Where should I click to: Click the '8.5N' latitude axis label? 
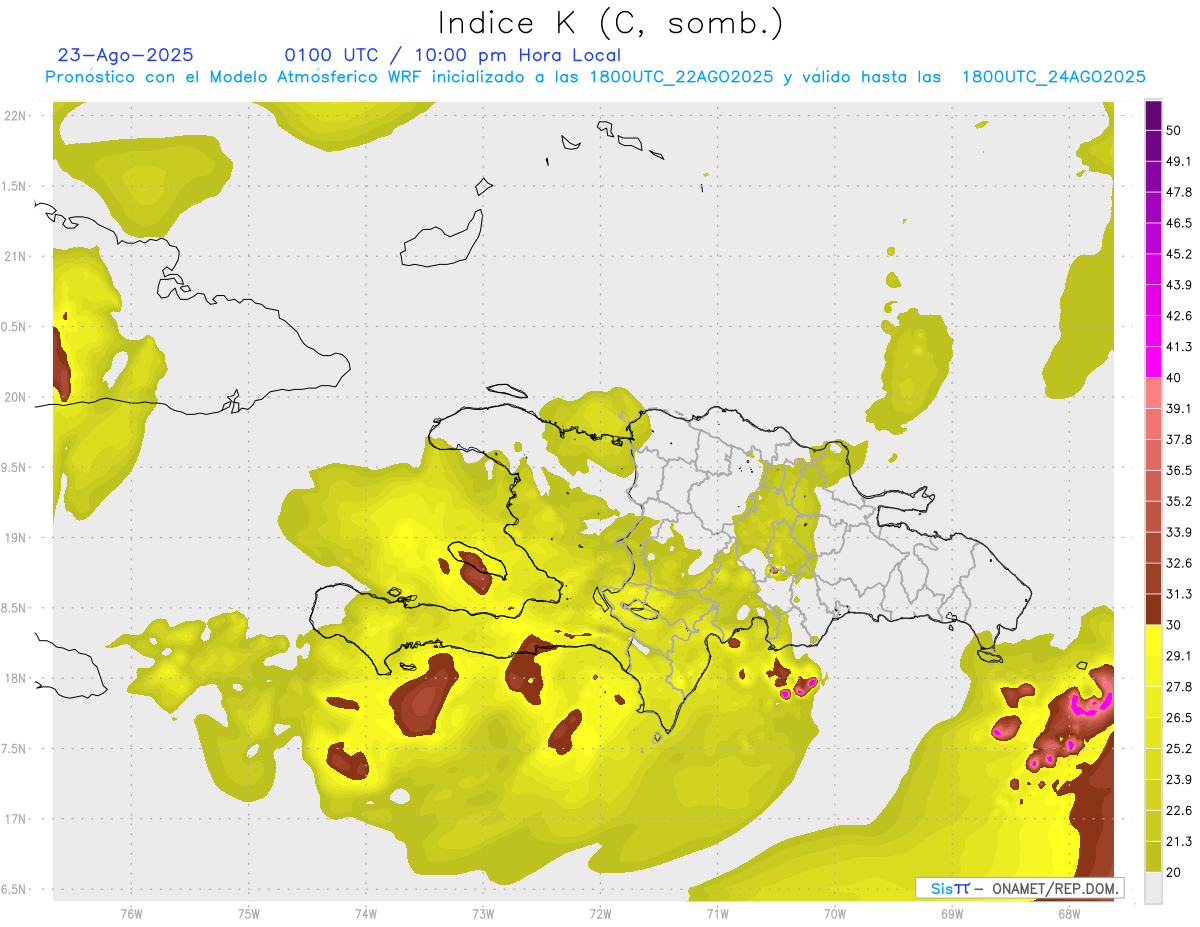(x=15, y=608)
